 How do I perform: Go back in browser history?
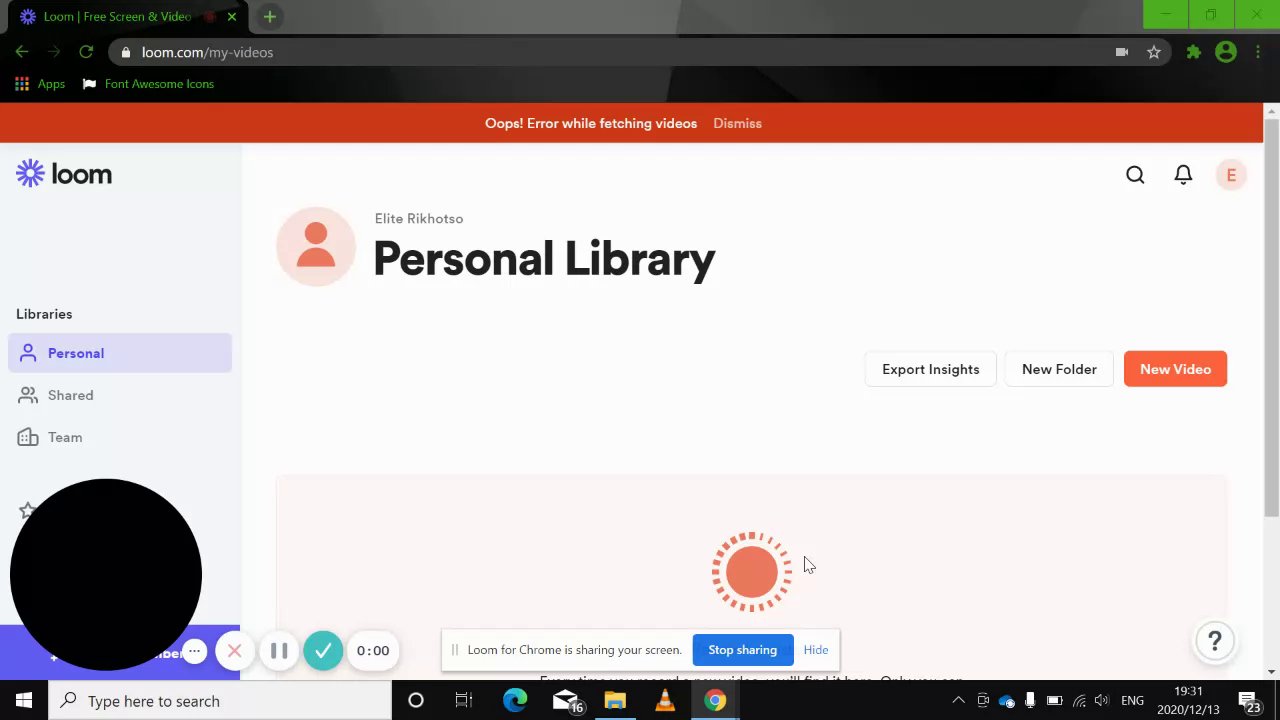point(22,52)
